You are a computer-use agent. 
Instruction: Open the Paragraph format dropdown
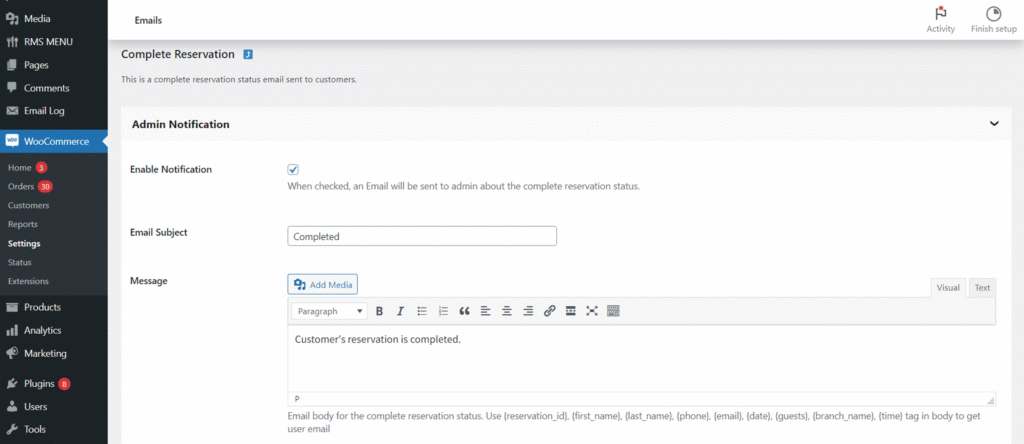pyautogui.click(x=329, y=311)
